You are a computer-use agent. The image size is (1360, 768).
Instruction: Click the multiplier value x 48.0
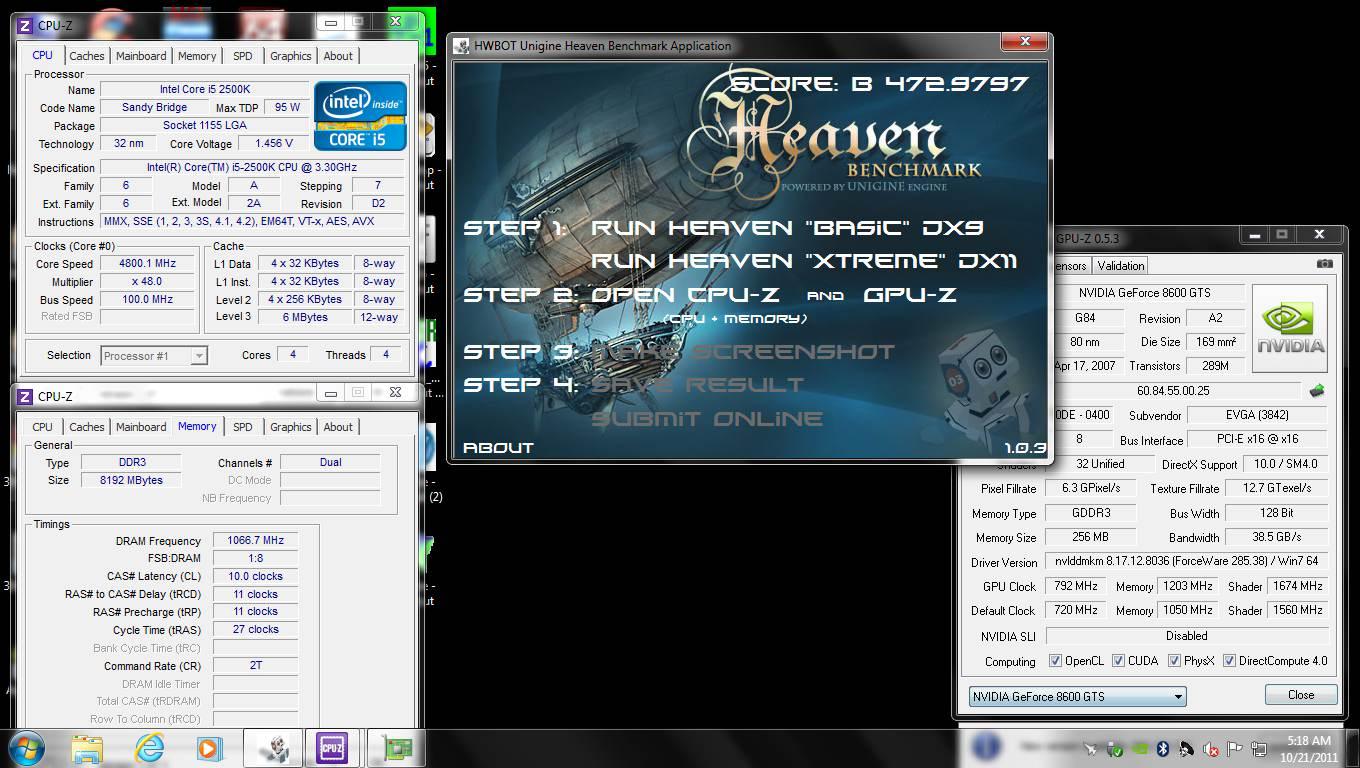coord(148,282)
